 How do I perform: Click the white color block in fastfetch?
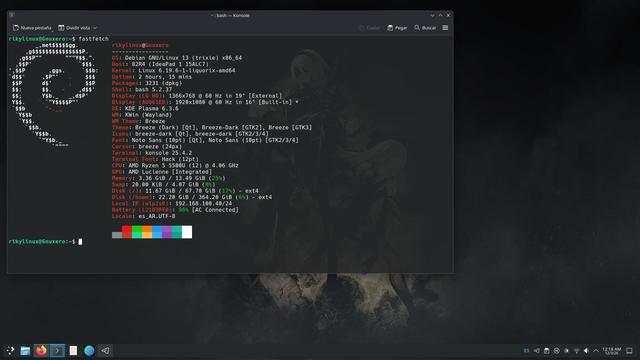pos(187,232)
